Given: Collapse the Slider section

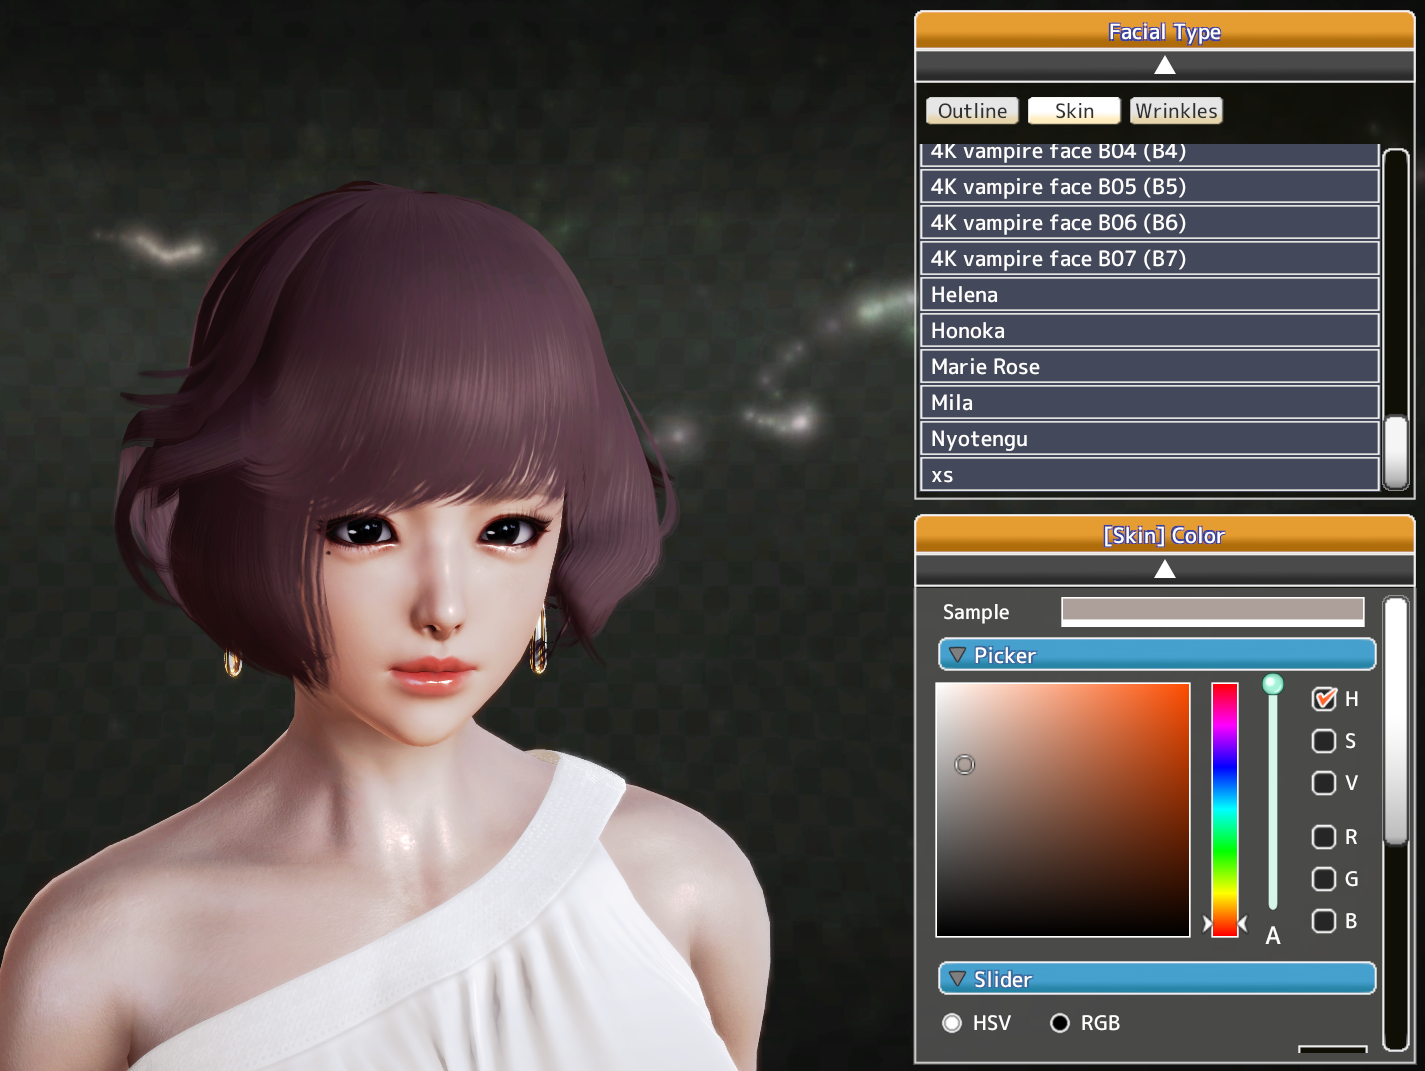Looking at the screenshot, I should click(x=1157, y=979).
